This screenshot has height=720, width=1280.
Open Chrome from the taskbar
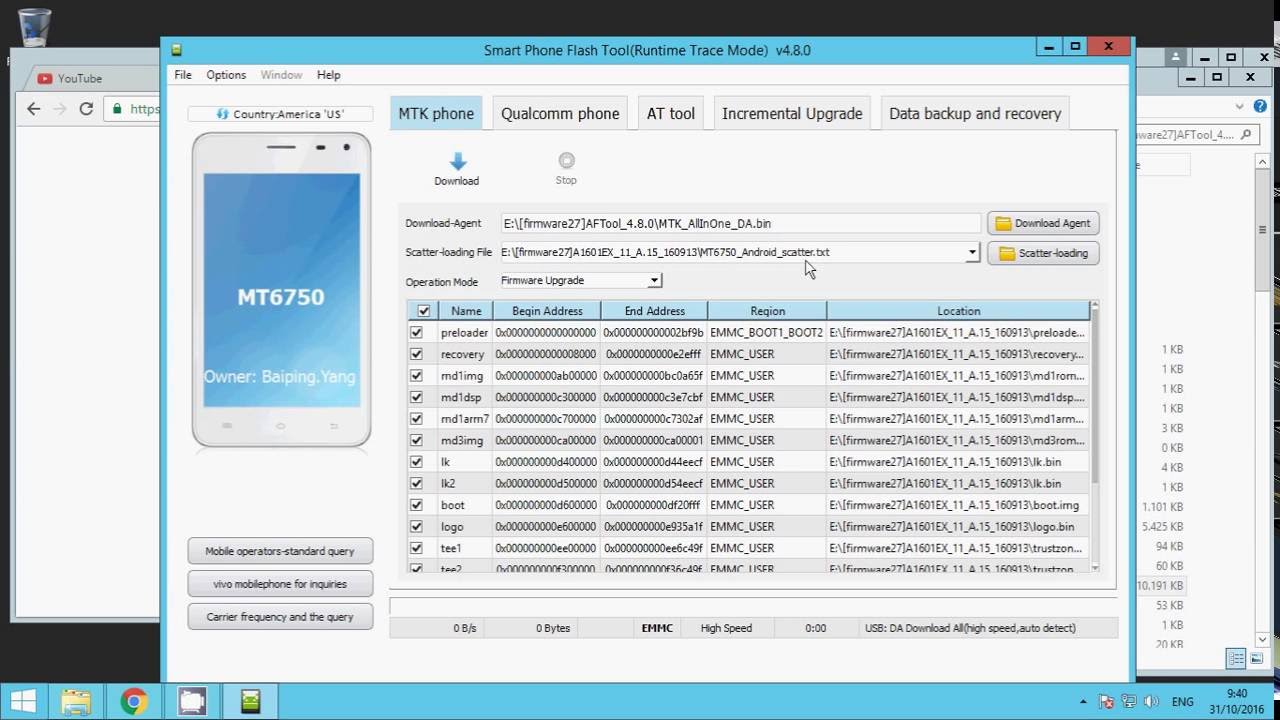(x=134, y=701)
